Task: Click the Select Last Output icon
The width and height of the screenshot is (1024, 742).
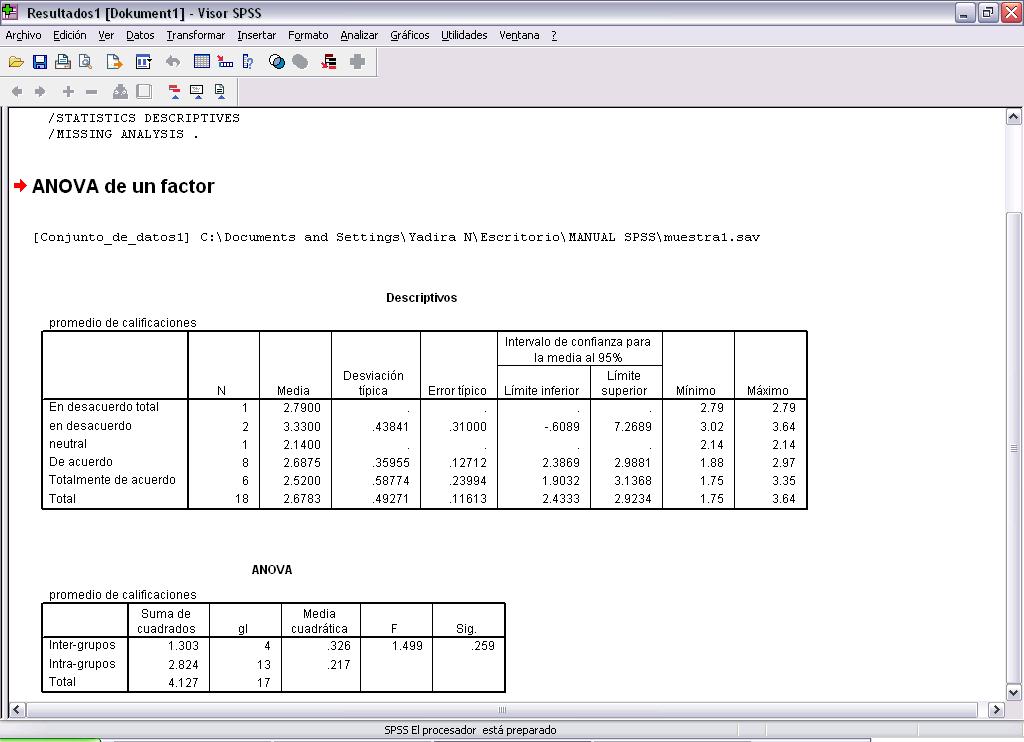Action: [x=329, y=62]
